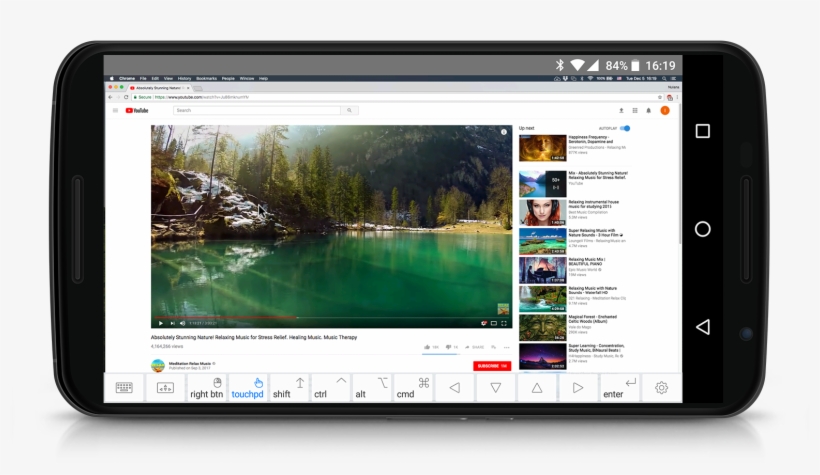Open the Apple menu
The width and height of the screenshot is (820, 475).
point(111,78)
